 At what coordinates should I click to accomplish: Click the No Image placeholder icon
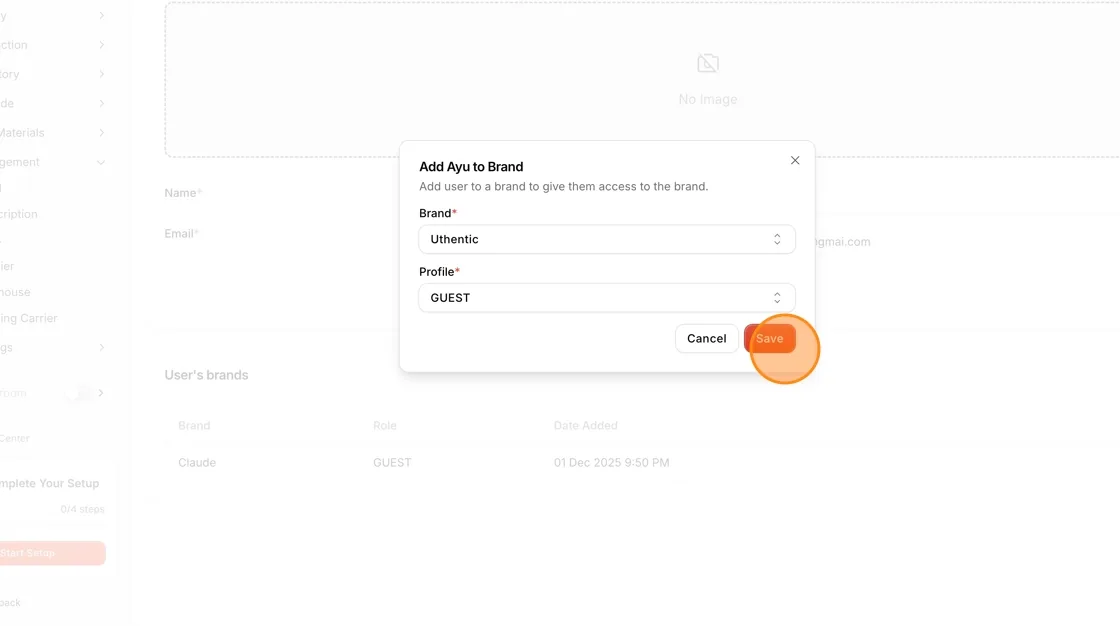708,64
